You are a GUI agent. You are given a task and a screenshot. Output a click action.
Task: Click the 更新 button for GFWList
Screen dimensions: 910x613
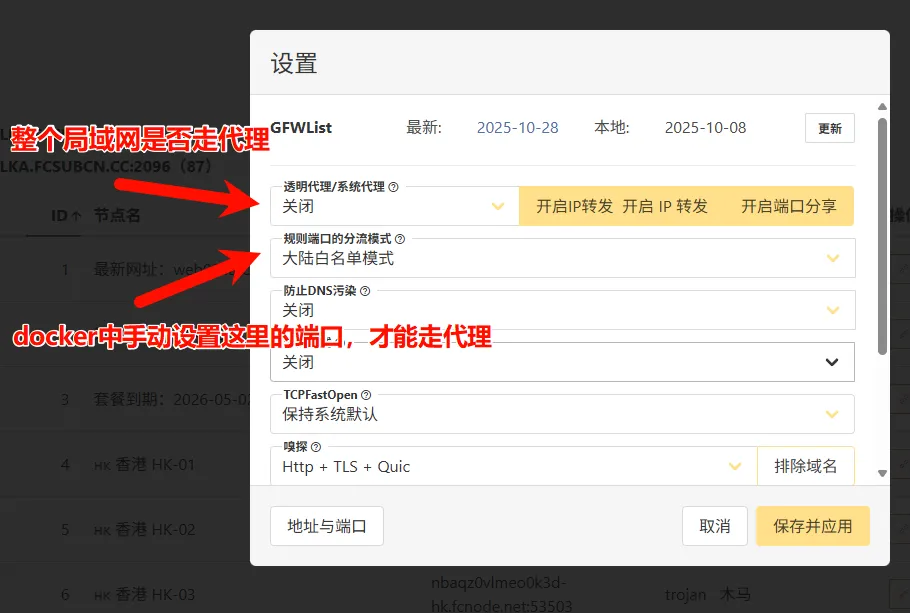point(829,128)
